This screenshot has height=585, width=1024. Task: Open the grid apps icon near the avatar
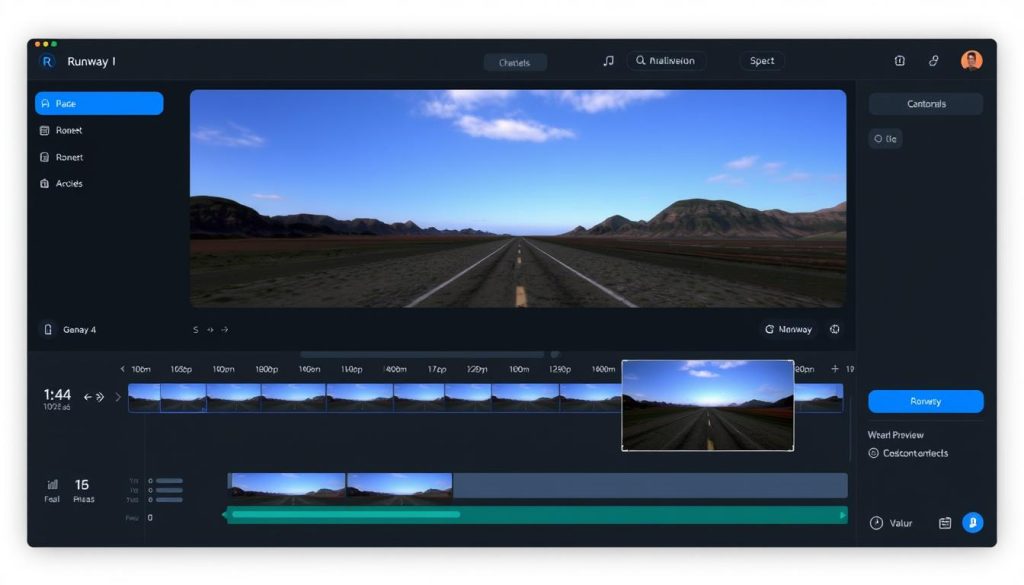[899, 60]
